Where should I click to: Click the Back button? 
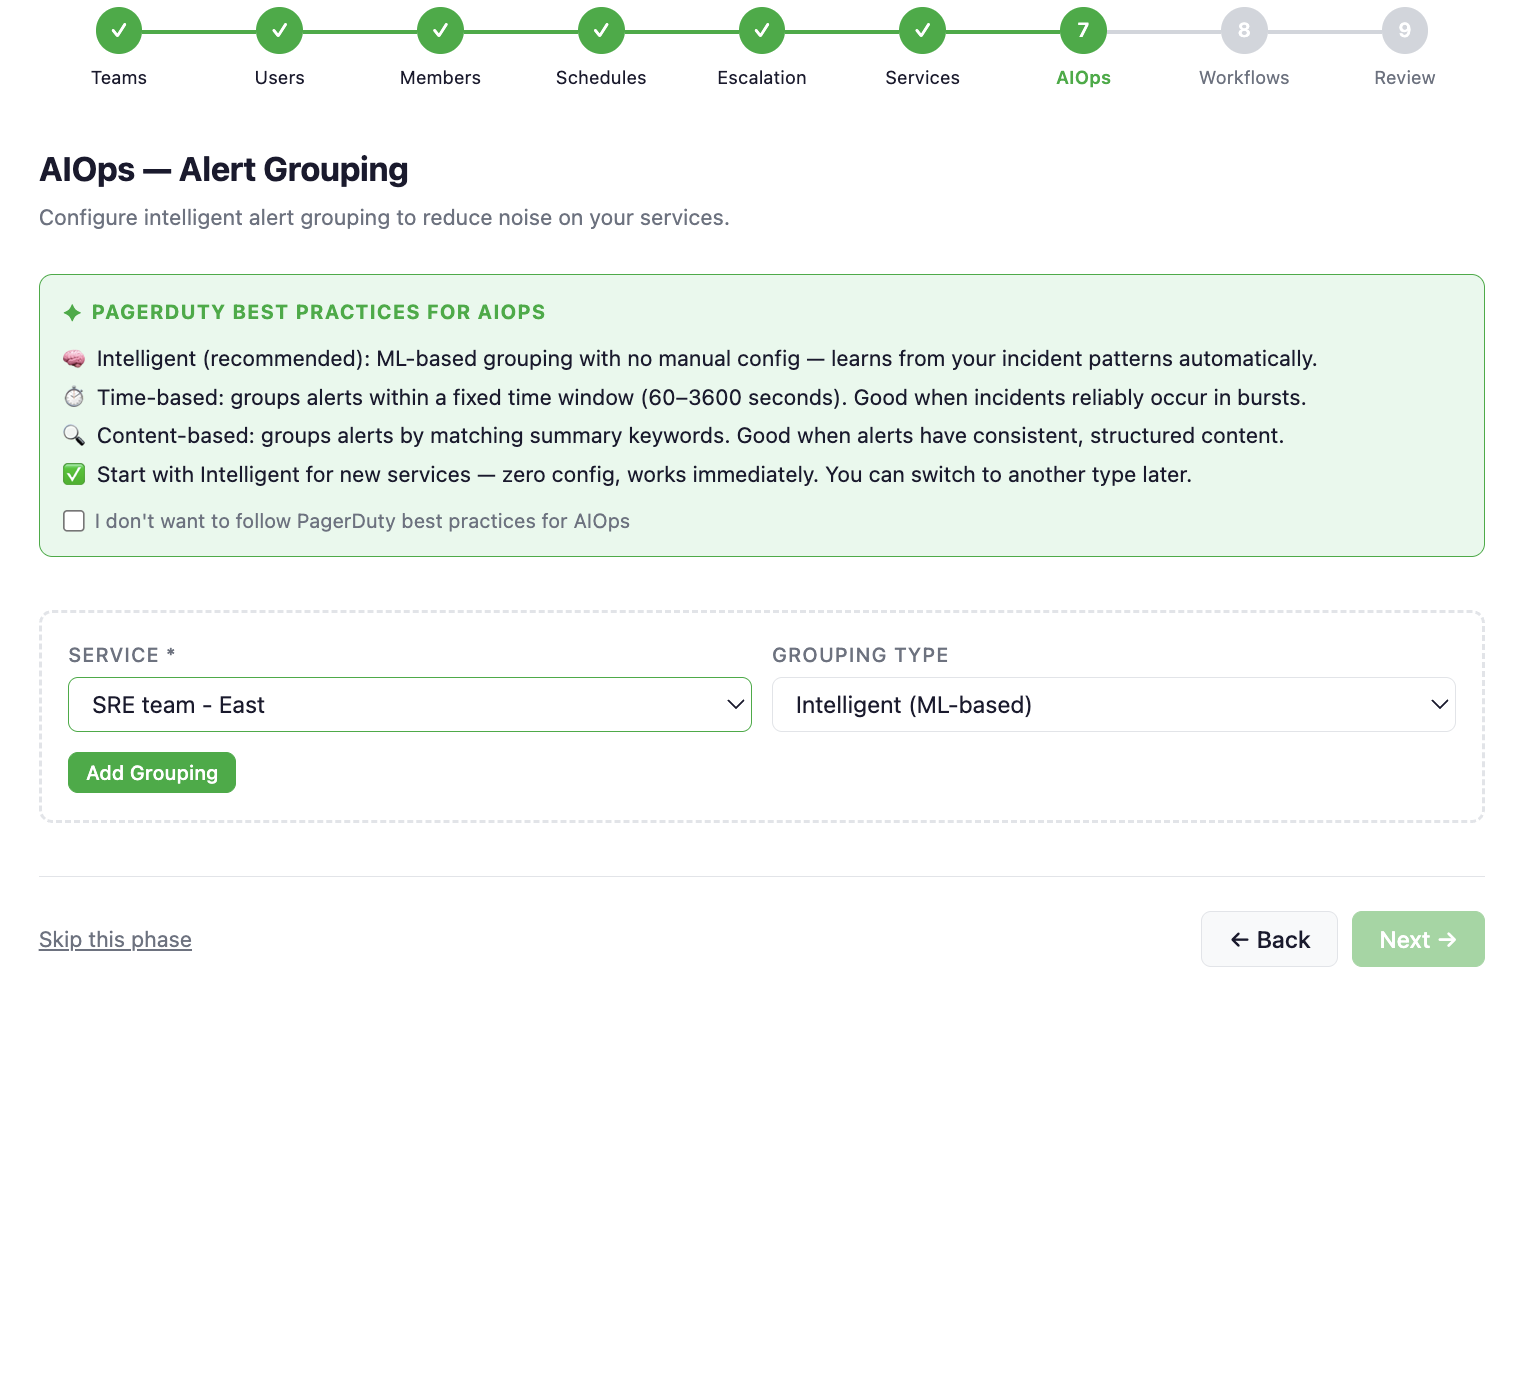(x=1269, y=939)
